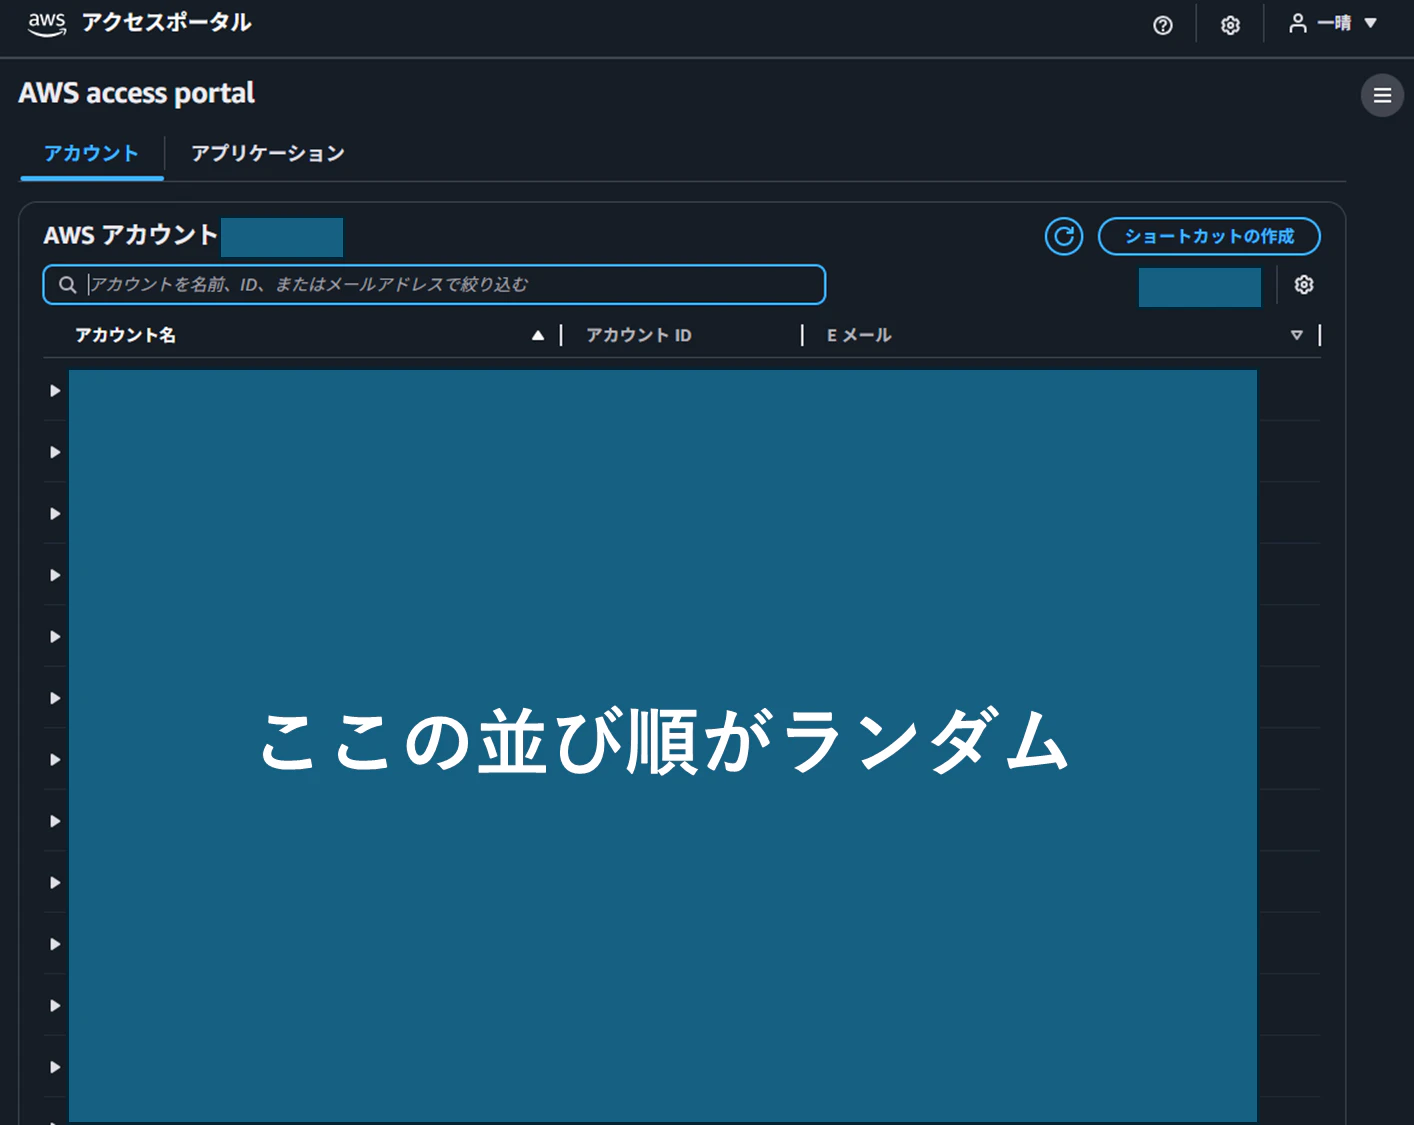The width and height of the screenshot is (1414, 1125).
Task: Open the header settings gear icon
Action: [x=1231, y=25]
